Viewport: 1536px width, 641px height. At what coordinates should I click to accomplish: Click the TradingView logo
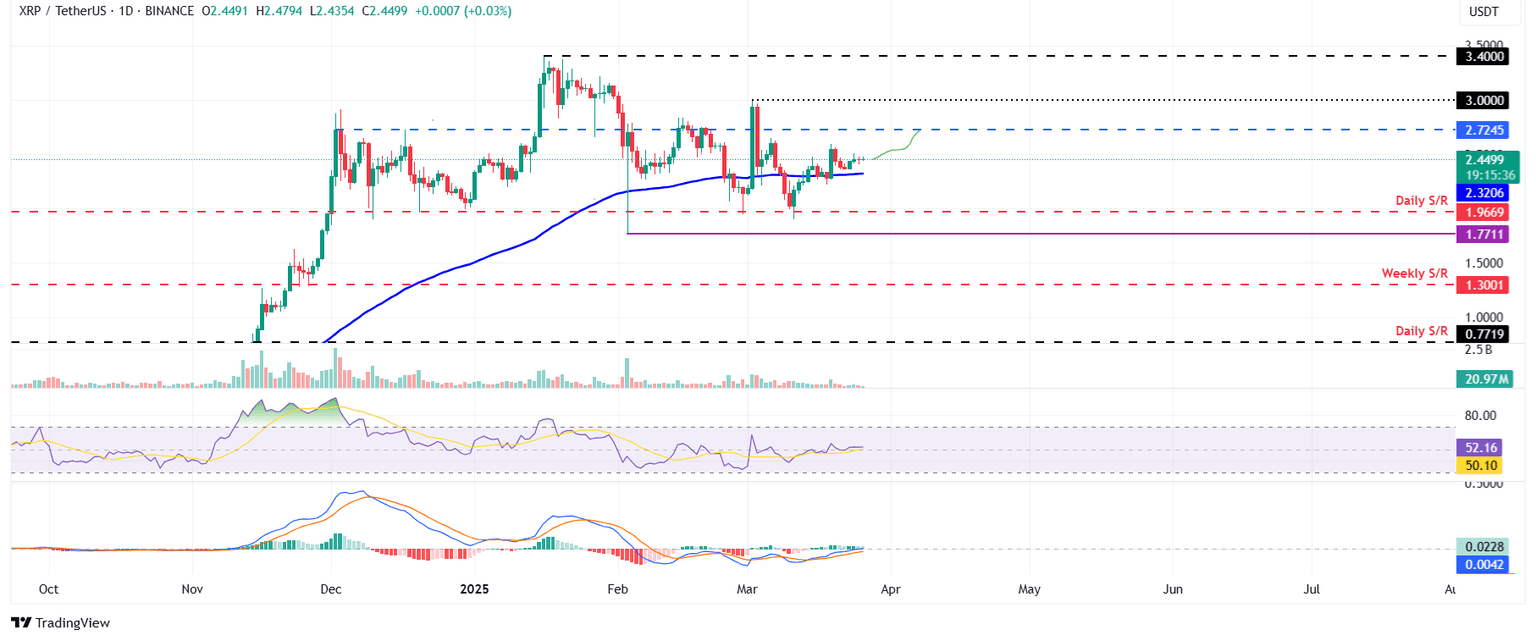pos(60,623)
